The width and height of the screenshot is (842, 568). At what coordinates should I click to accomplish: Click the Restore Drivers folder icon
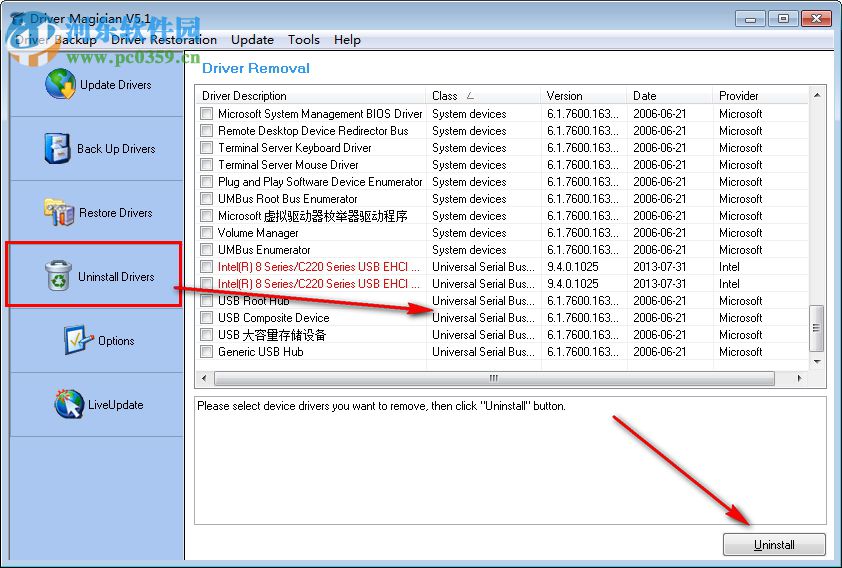click(59, 212)
